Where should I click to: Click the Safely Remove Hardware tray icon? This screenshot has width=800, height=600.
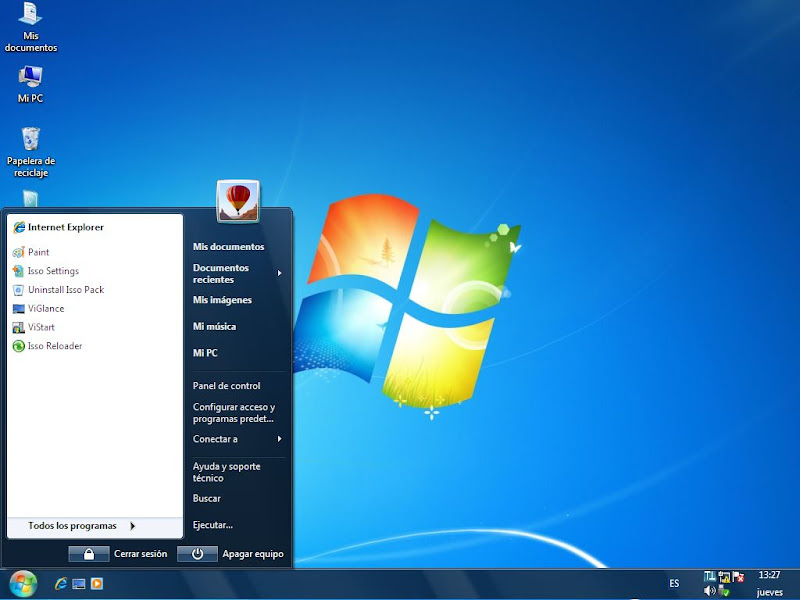coord(723,591)
